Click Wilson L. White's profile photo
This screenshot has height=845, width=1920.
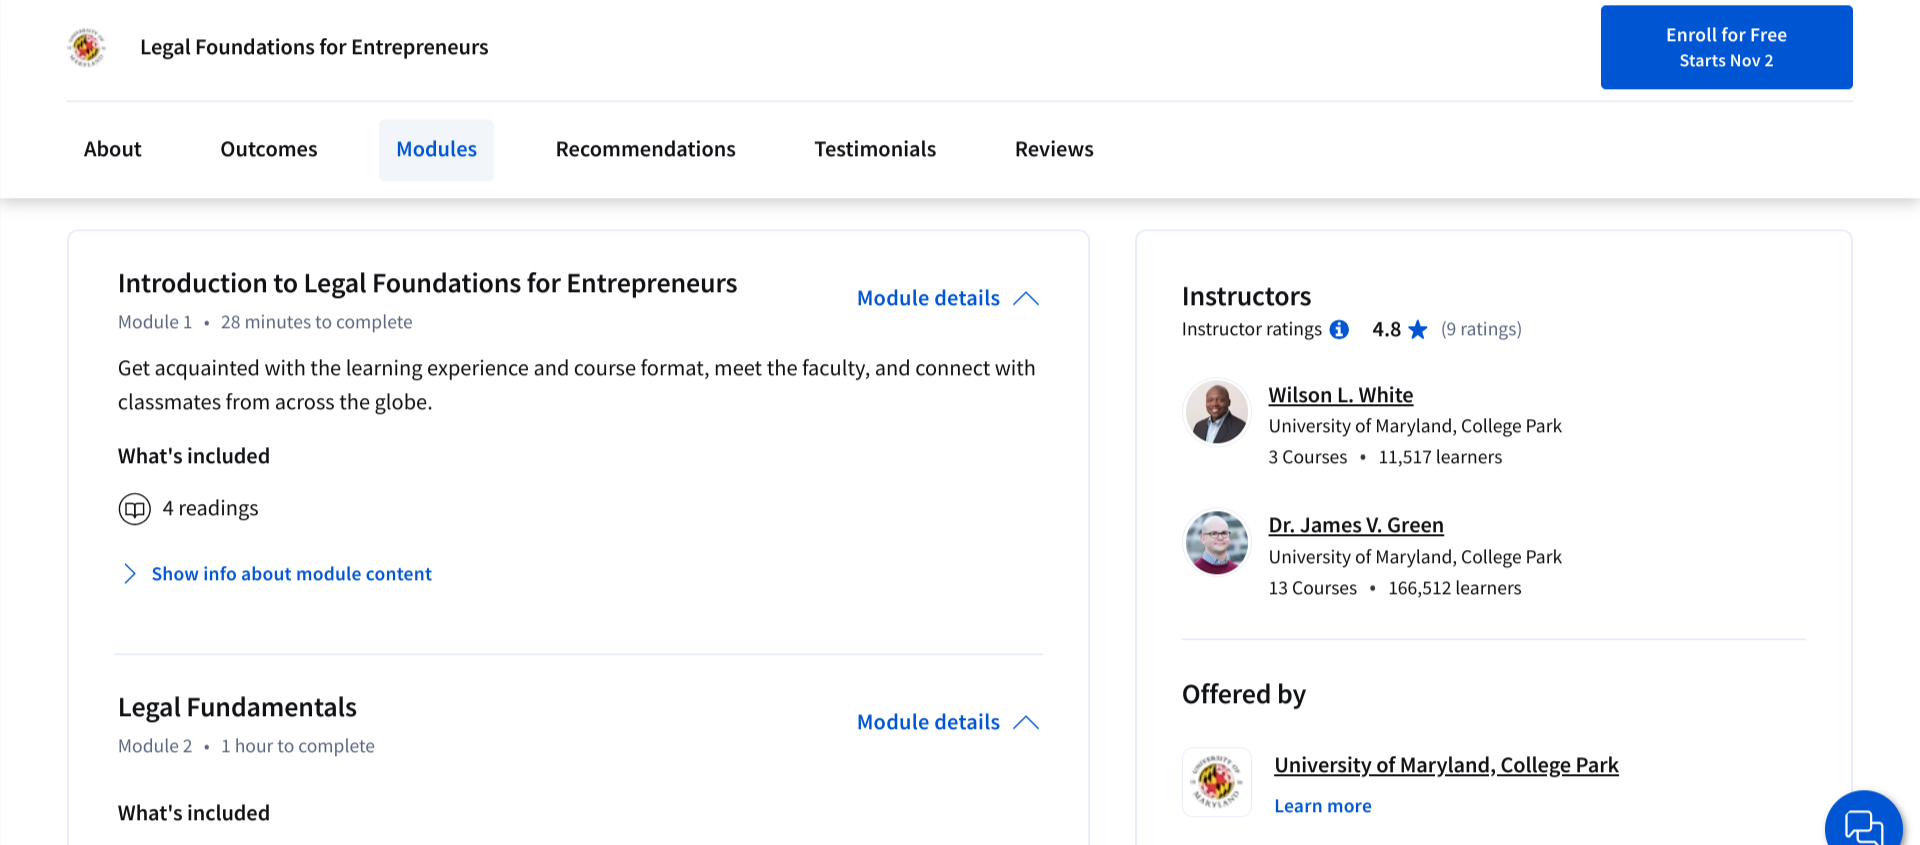[1216, 412]
